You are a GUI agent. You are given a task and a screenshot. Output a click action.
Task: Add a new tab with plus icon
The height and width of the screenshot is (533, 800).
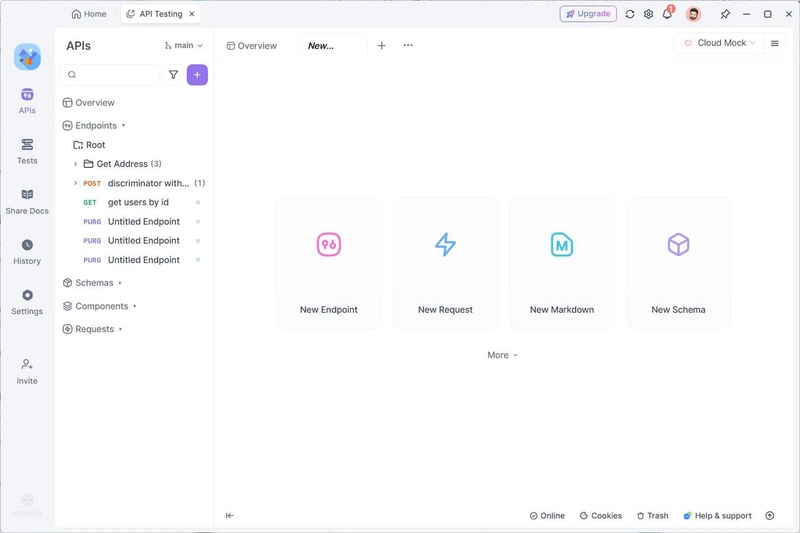[x=381, y=45]
